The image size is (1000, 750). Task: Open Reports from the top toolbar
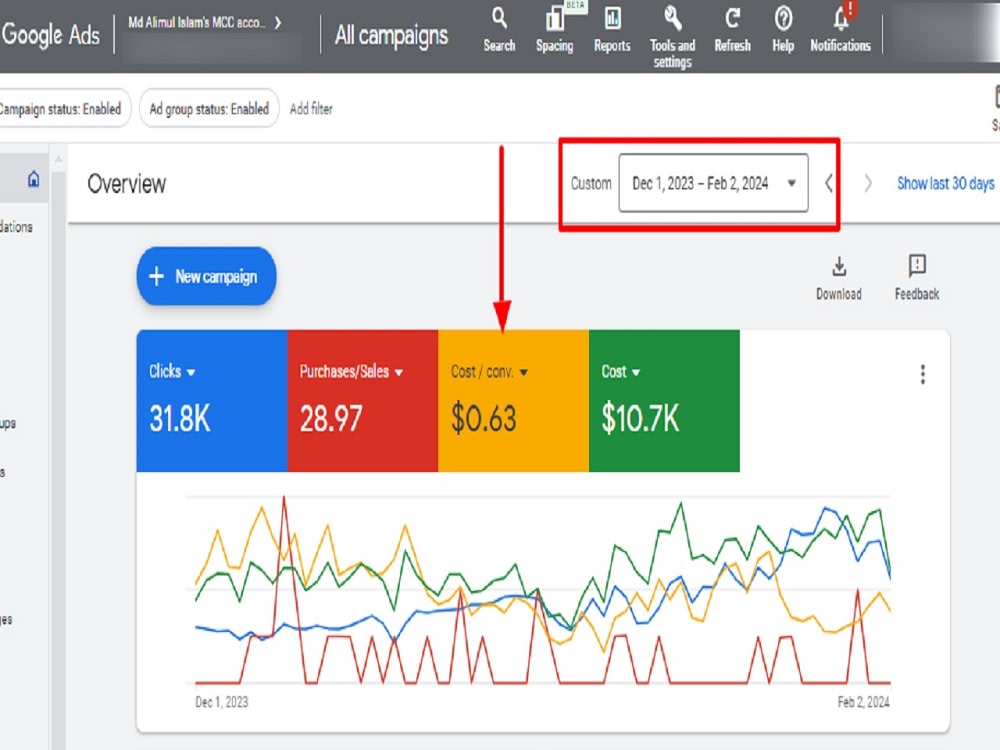(611, 27)
